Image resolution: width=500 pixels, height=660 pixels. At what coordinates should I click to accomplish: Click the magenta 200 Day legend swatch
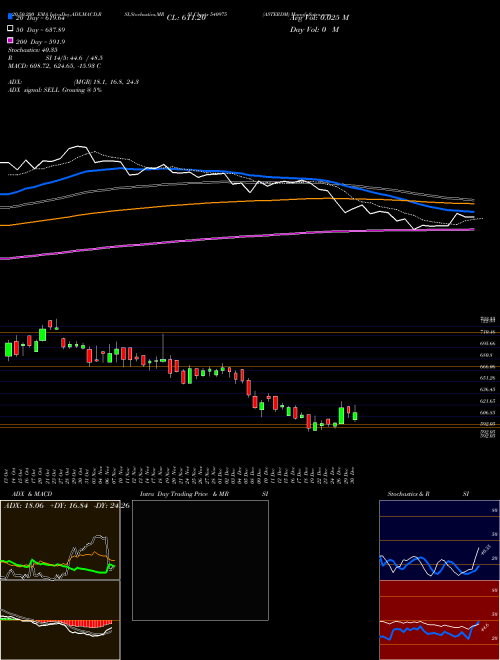click(11, 41)
